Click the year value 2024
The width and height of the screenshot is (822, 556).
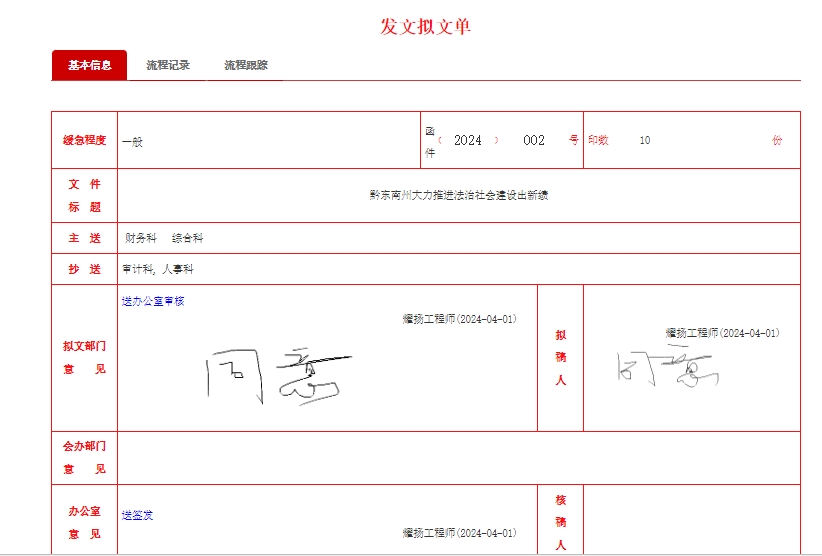point(468,140)
